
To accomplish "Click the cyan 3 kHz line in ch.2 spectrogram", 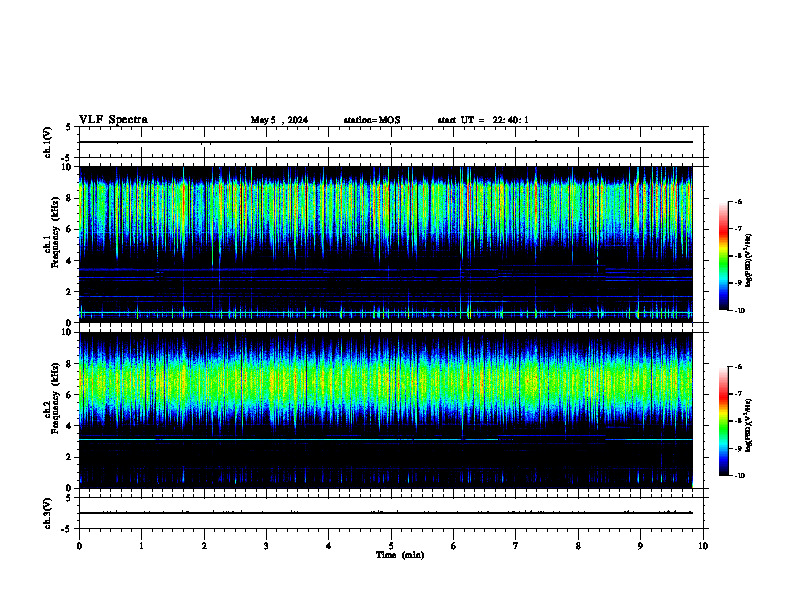I will click(385, 440).
